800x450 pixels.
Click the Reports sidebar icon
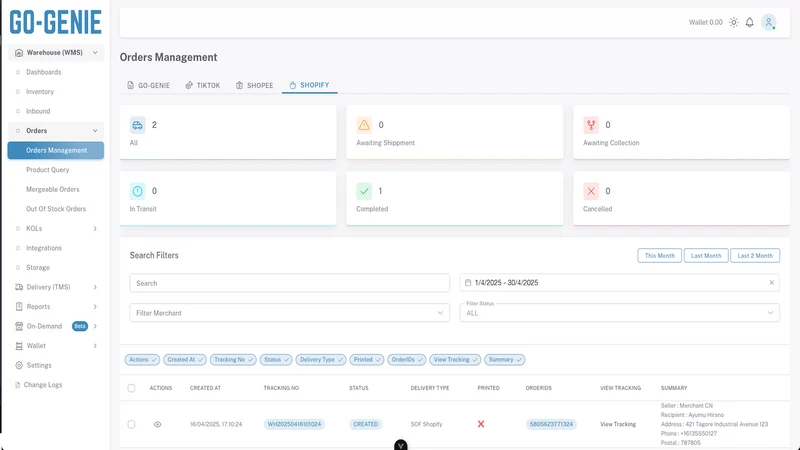click(x=19, y=307)
